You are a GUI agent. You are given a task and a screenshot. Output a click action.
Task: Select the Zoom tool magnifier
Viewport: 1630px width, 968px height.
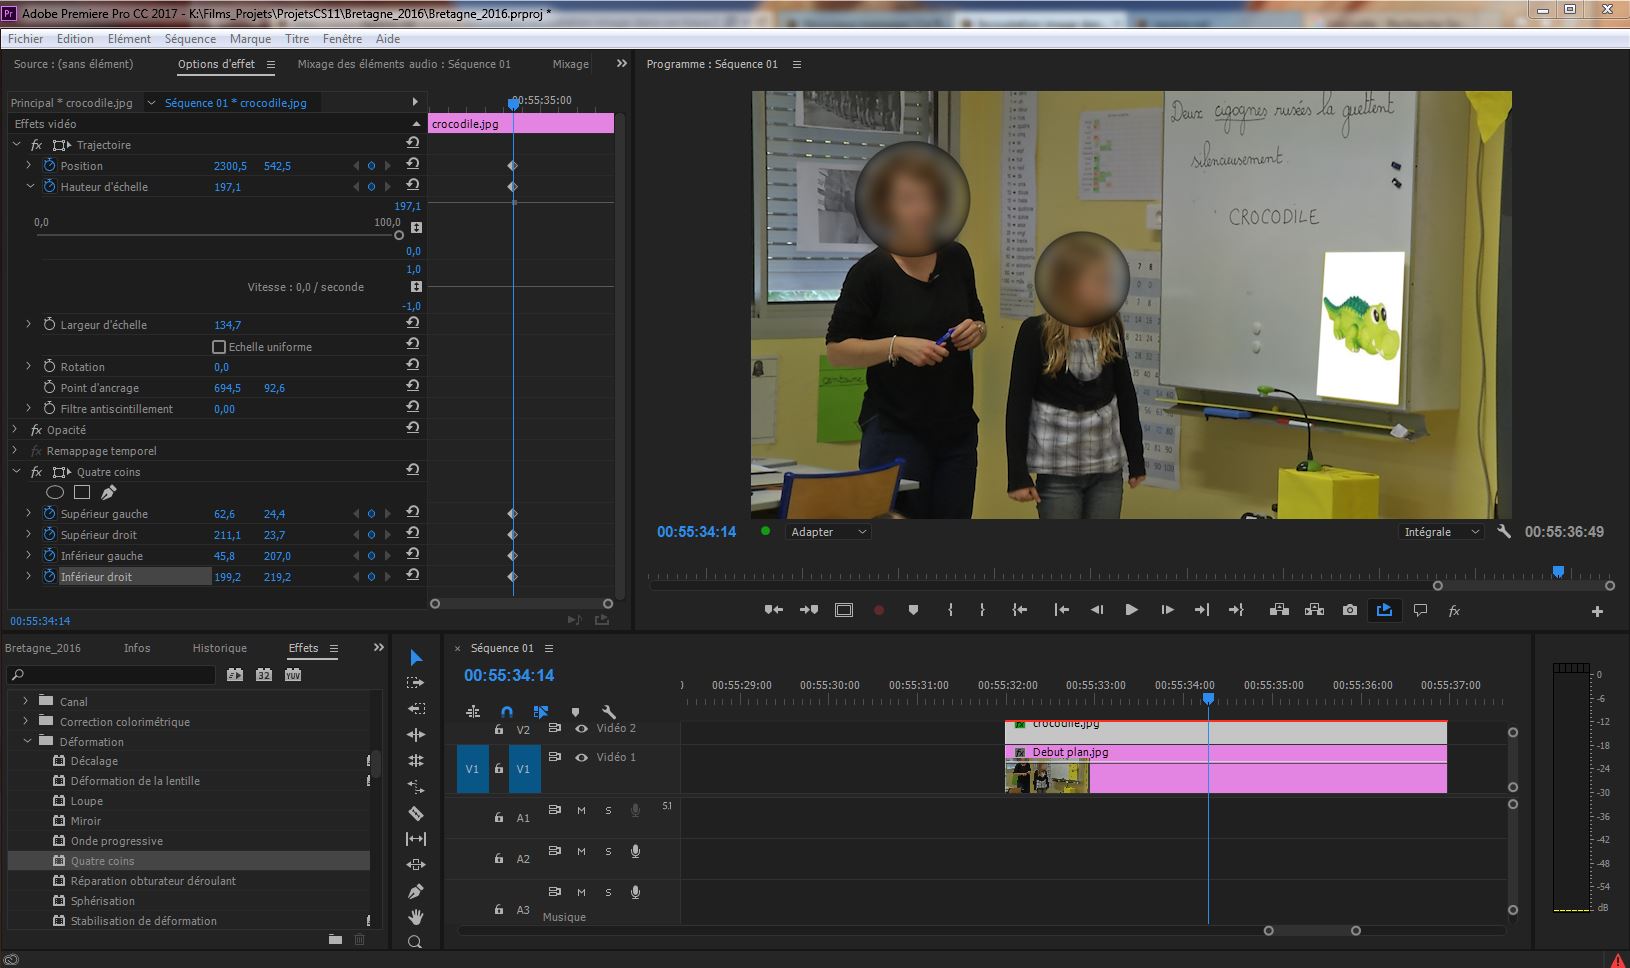point(416,942)
